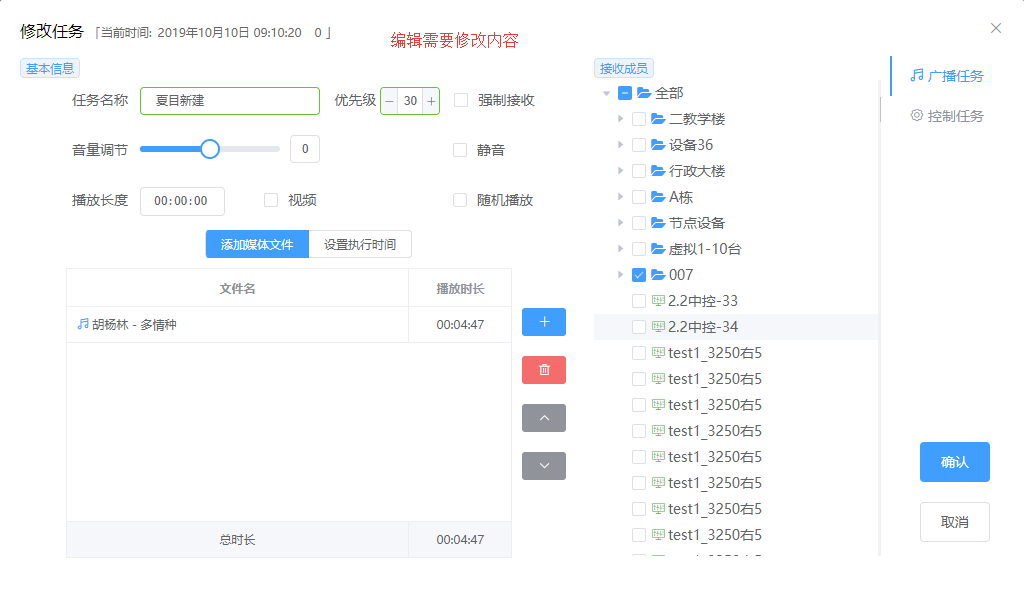Image resolution: width=1024 pixels, height=602 pixels.
Task: Click the 音量调节 volume slider handle
Action: point(210,149)
